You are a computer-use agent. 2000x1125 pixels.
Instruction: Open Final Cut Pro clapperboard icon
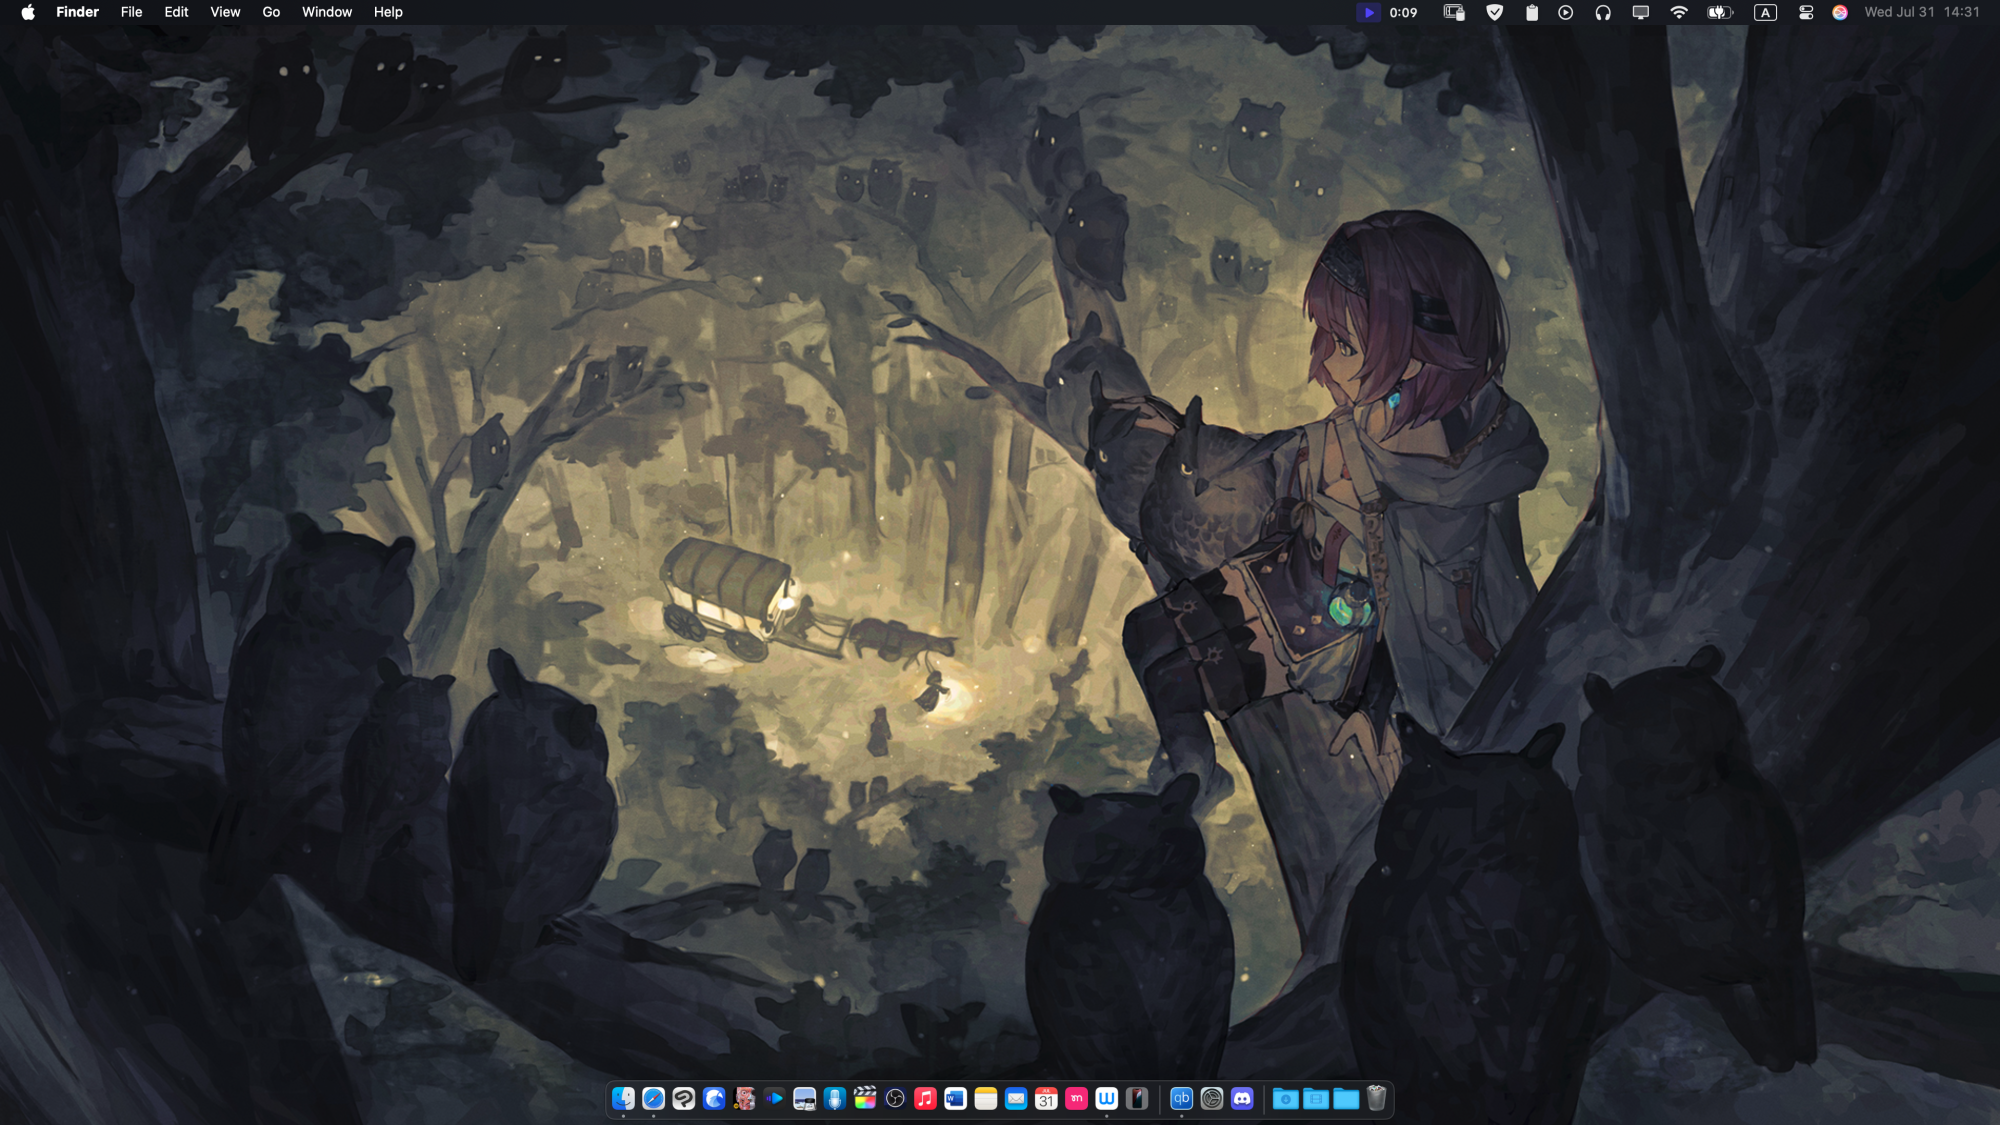coord(865,1099)
